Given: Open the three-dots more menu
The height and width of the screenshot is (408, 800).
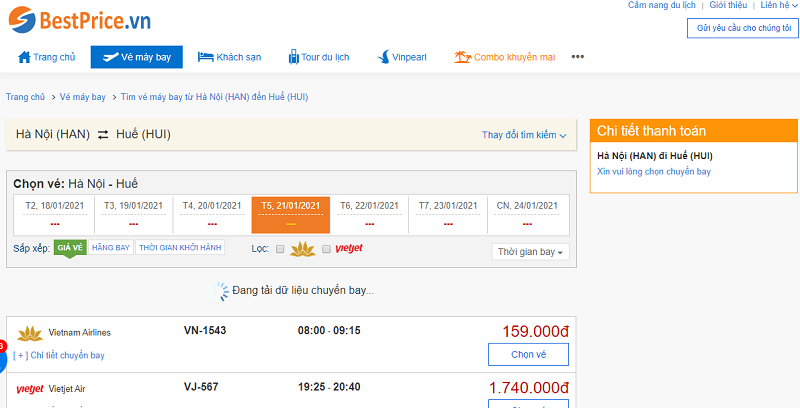Looking at the screenshot, I should (578, 57).
